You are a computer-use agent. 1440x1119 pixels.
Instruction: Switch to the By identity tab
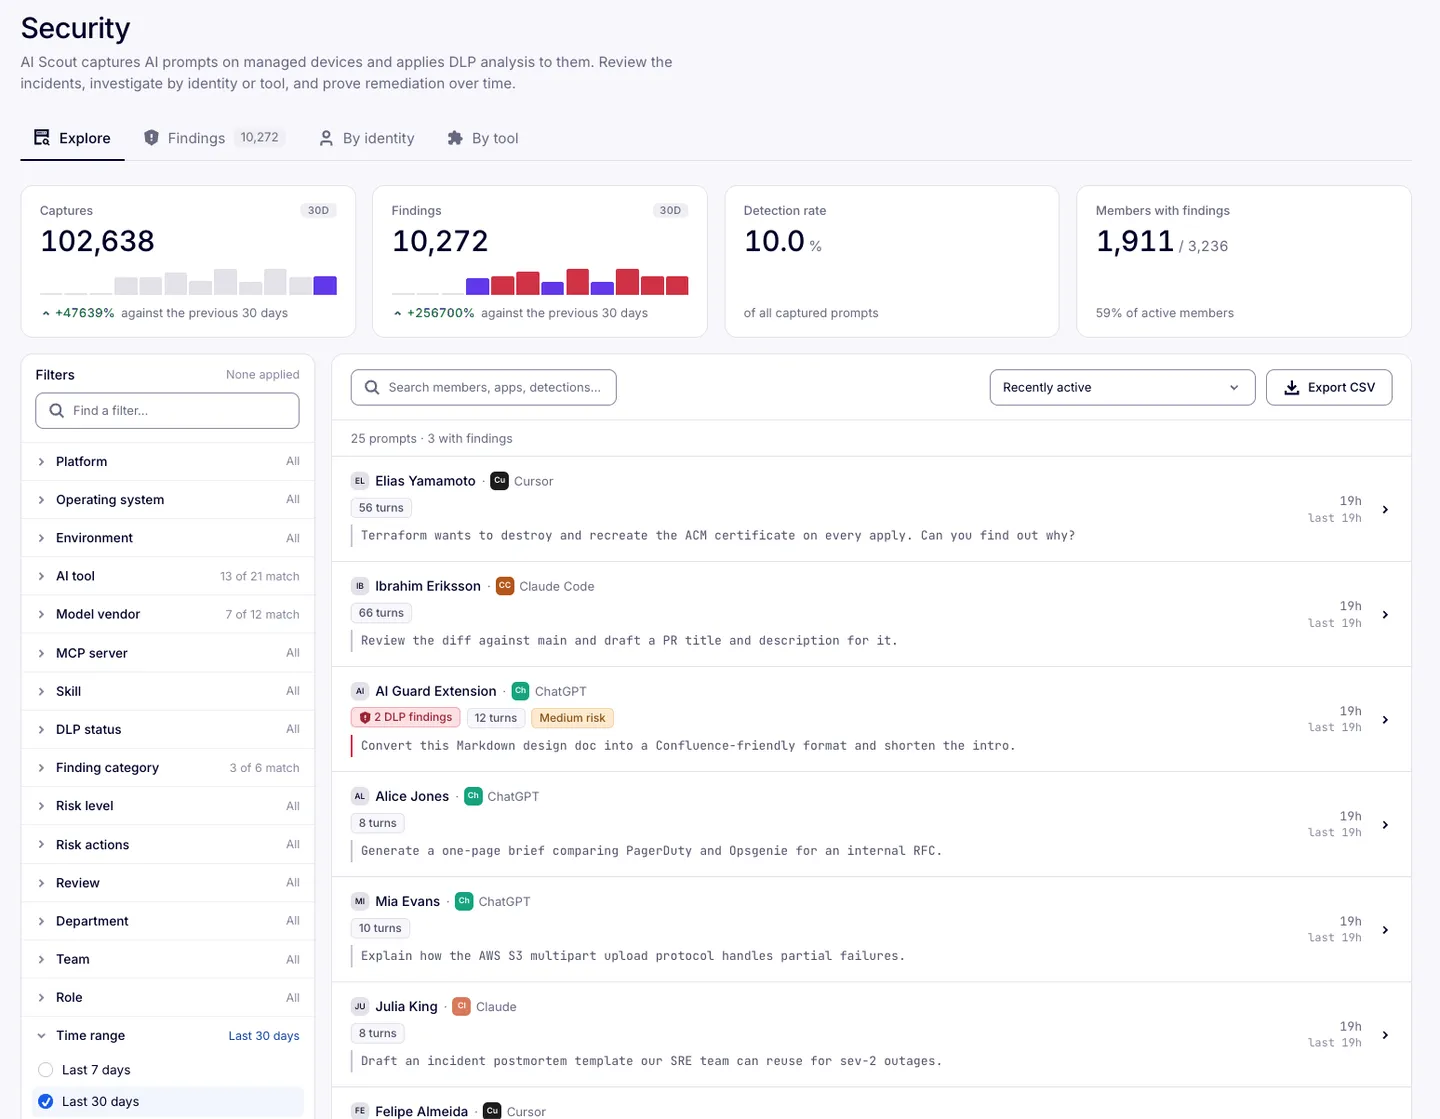point(366,138)
